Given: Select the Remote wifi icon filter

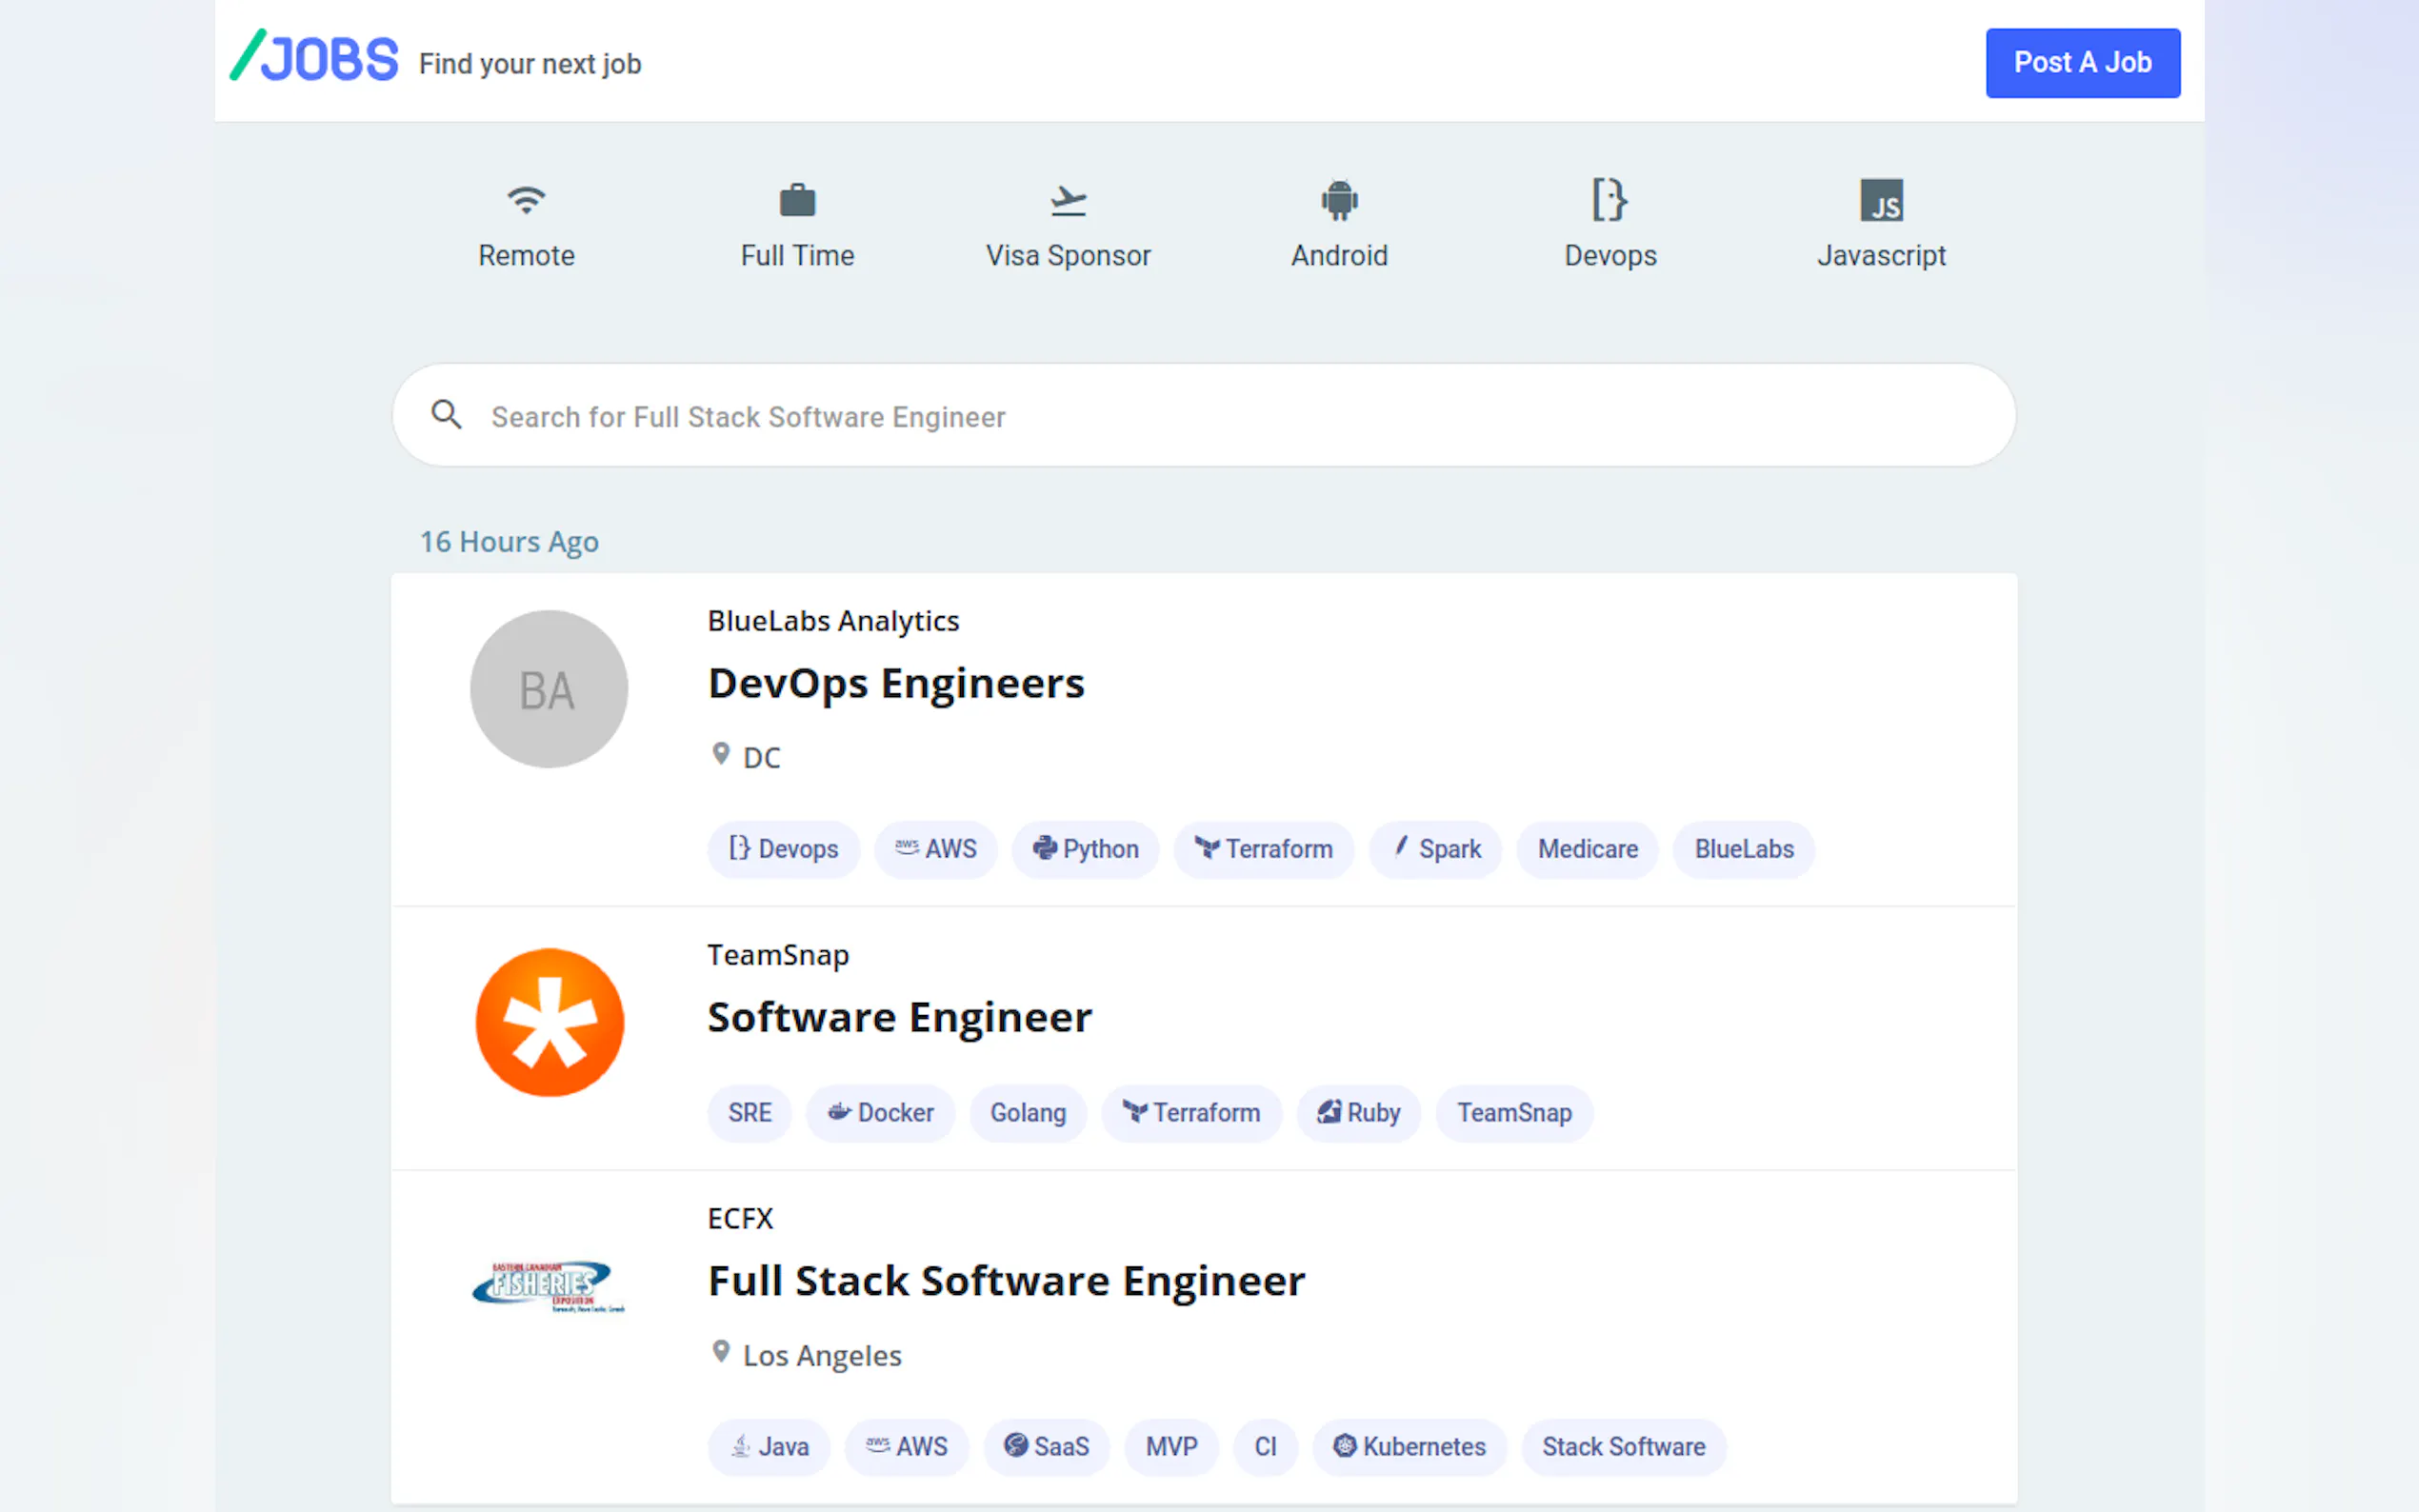Looking at the screenshot, I should [526, 200].
